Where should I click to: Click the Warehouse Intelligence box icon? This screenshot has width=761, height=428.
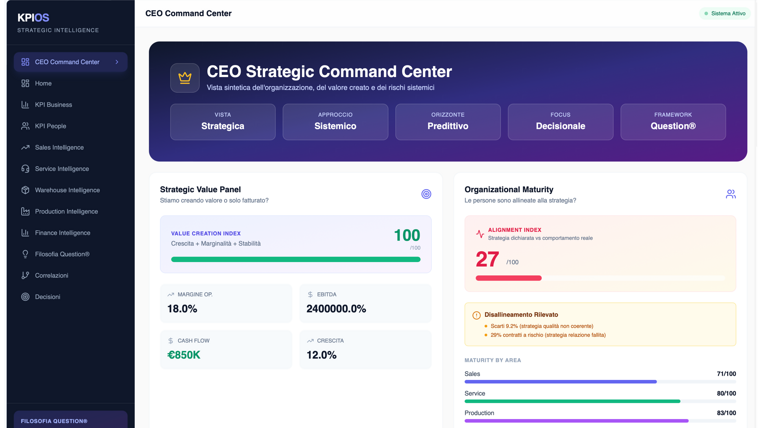click(25, 190)
